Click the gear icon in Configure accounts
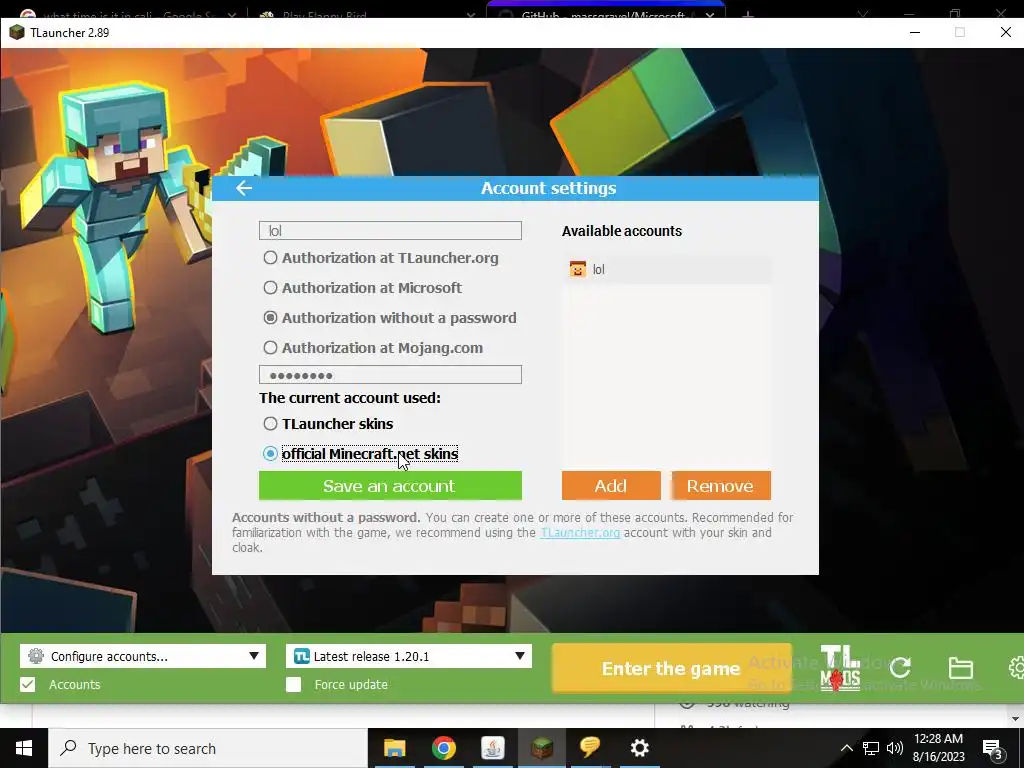 click(x=36, y=656)
